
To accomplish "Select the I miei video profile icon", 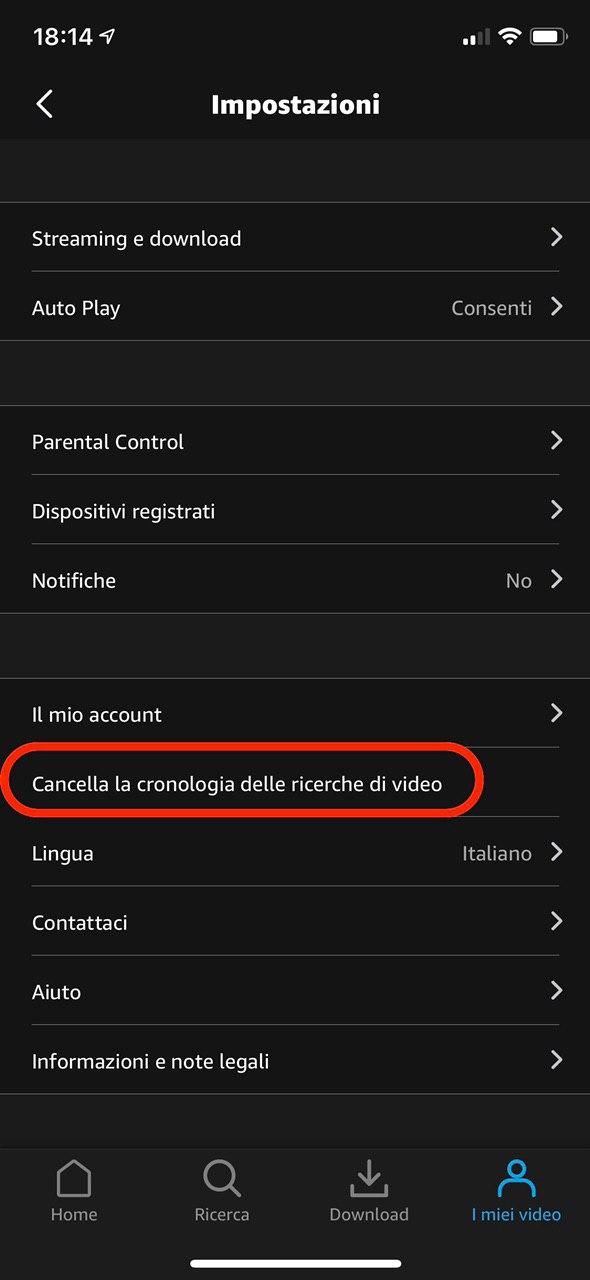I will [x=516, y=1179].
